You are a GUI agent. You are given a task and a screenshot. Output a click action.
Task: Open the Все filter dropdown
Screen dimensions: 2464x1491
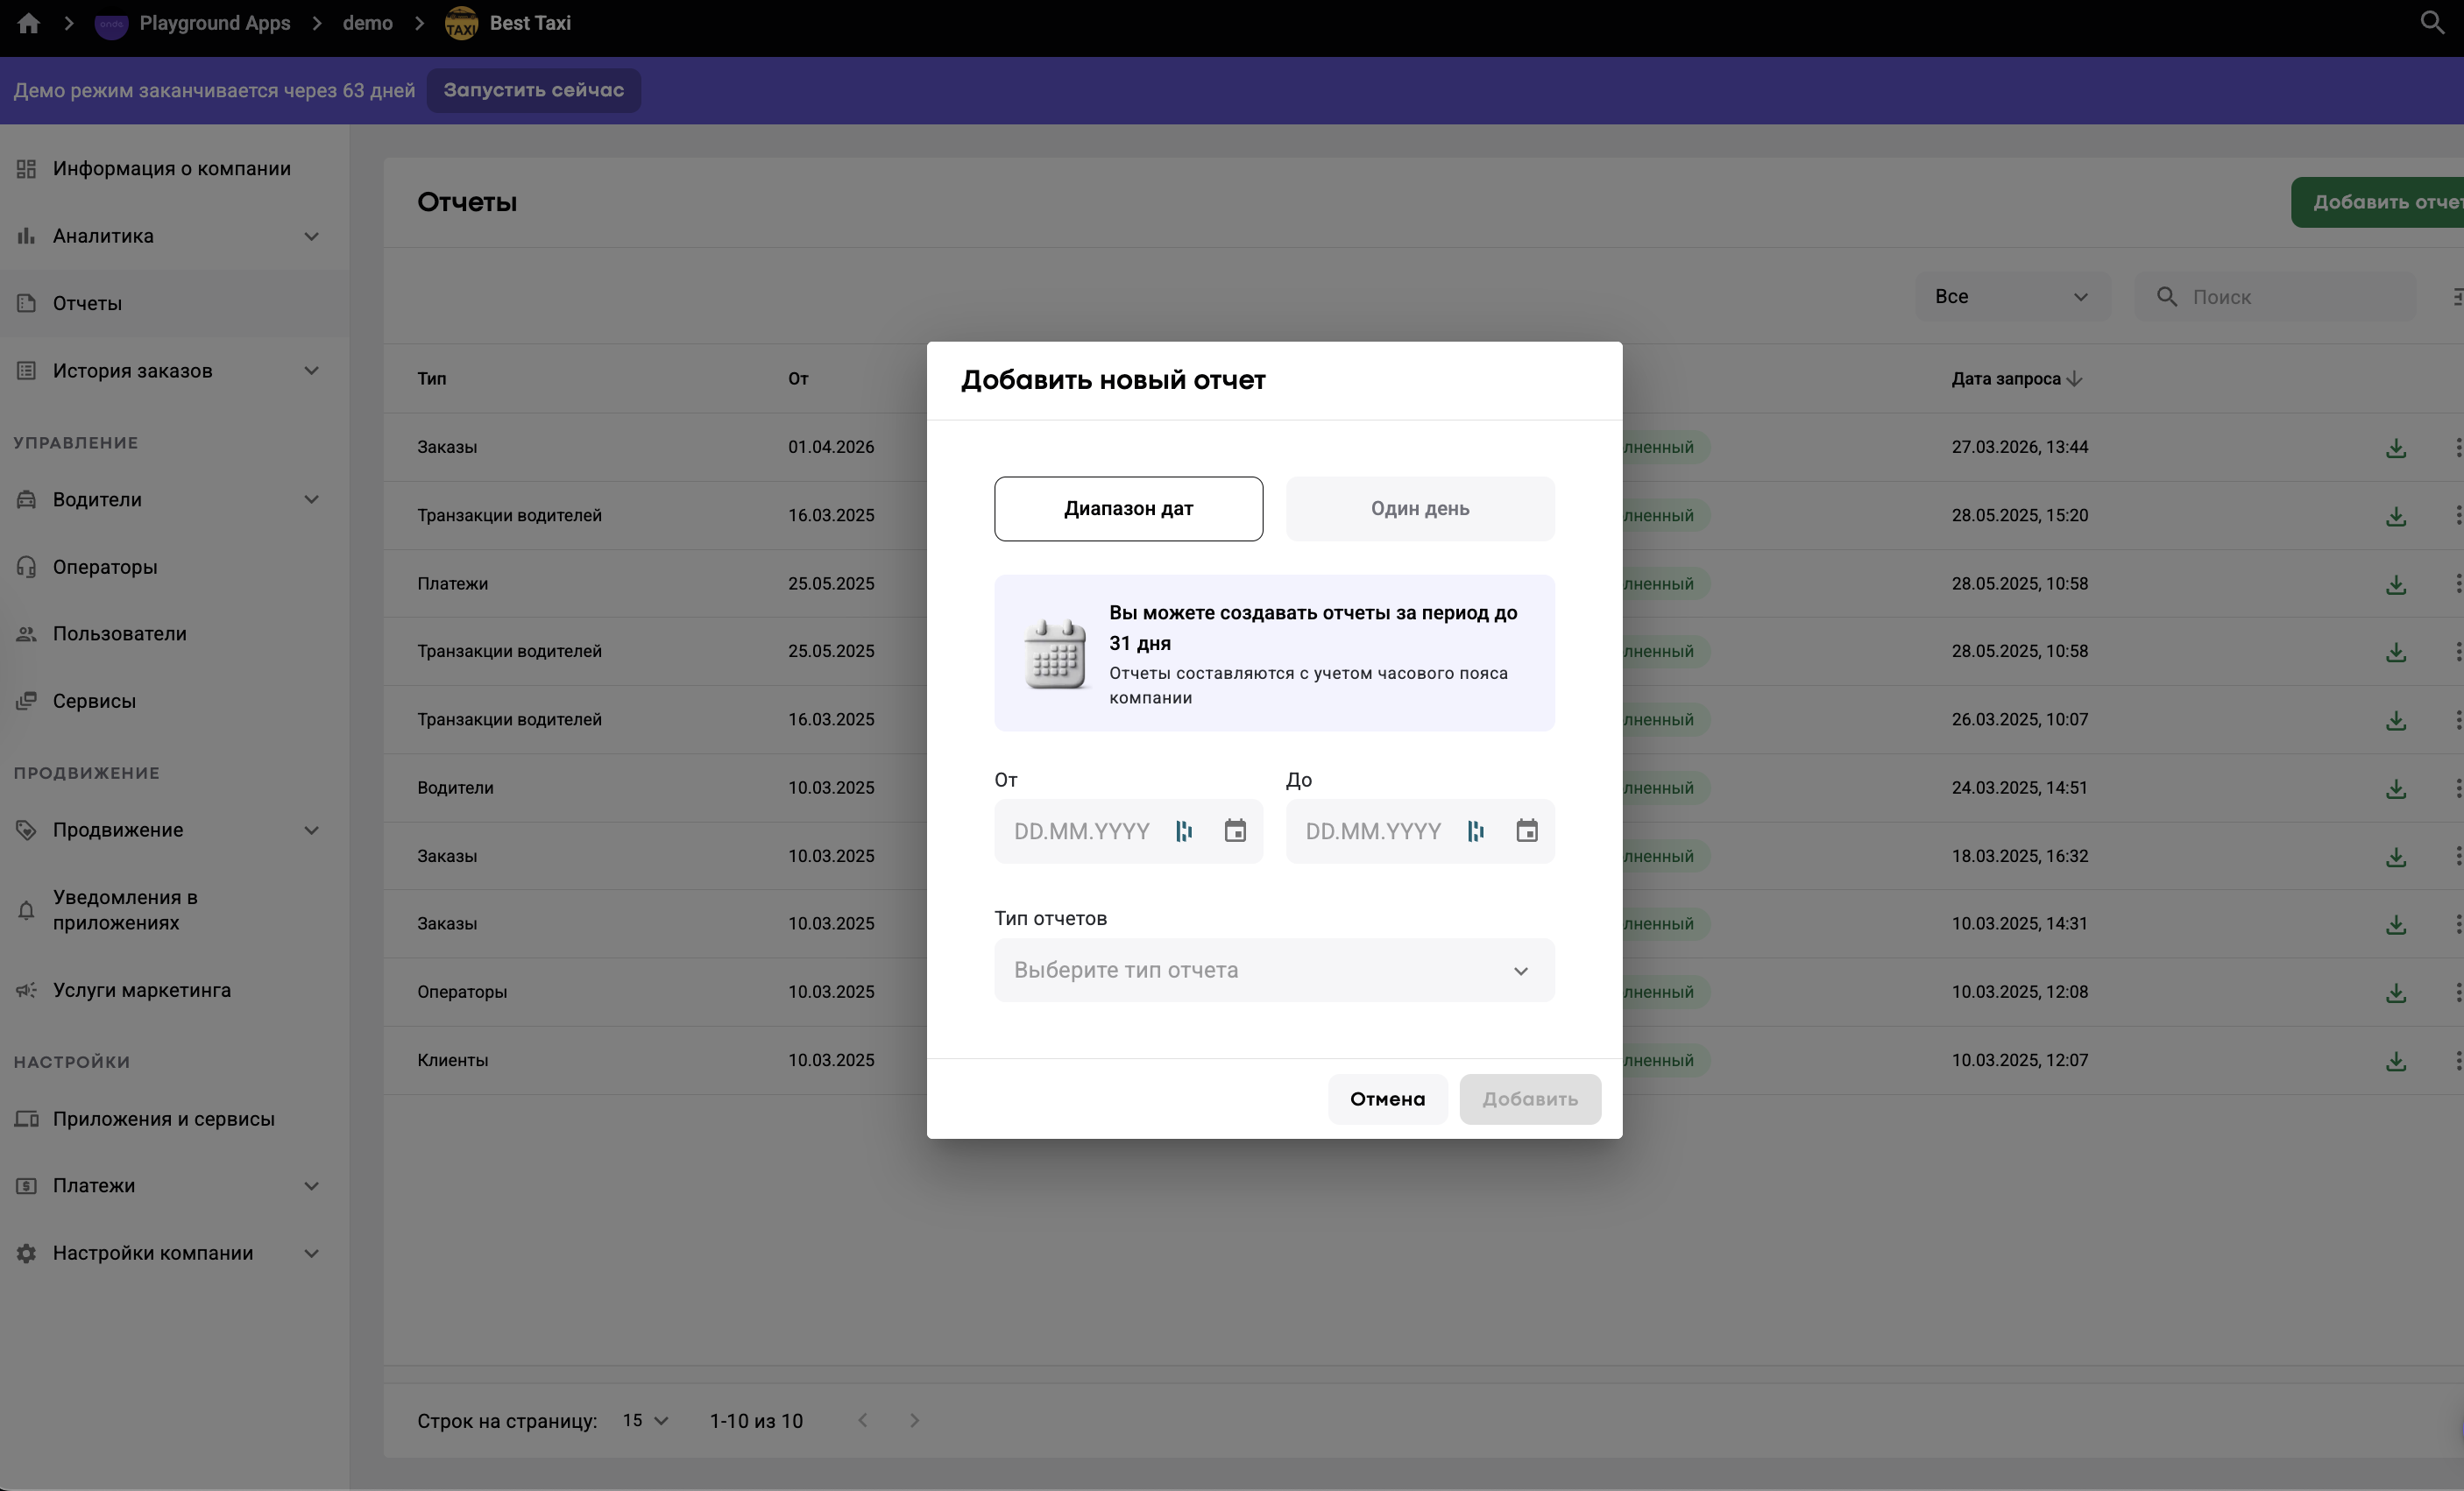click(2011, 297)
